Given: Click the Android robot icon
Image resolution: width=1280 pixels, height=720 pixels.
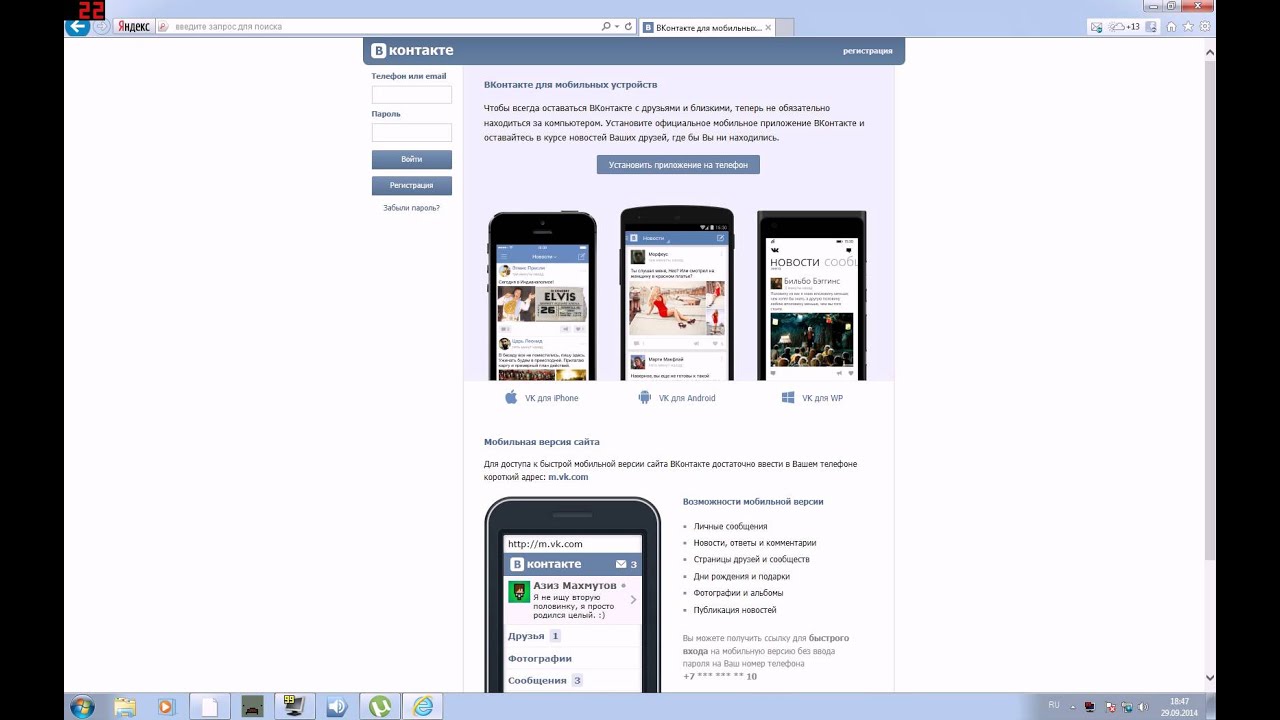Looking at the screenshot, I should 645,398.
